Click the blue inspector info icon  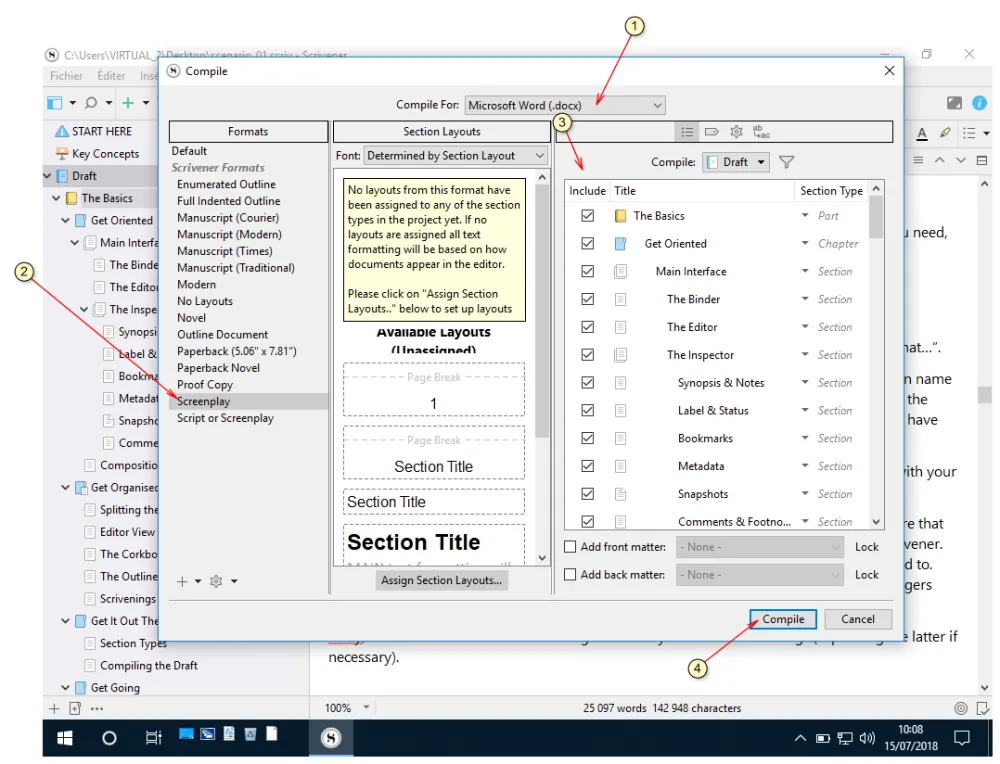point(979,103)
